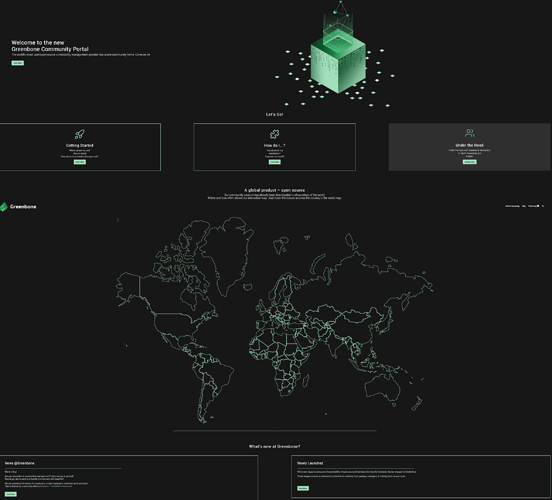Click the button in the Newly Launched panel

(303, 488)
